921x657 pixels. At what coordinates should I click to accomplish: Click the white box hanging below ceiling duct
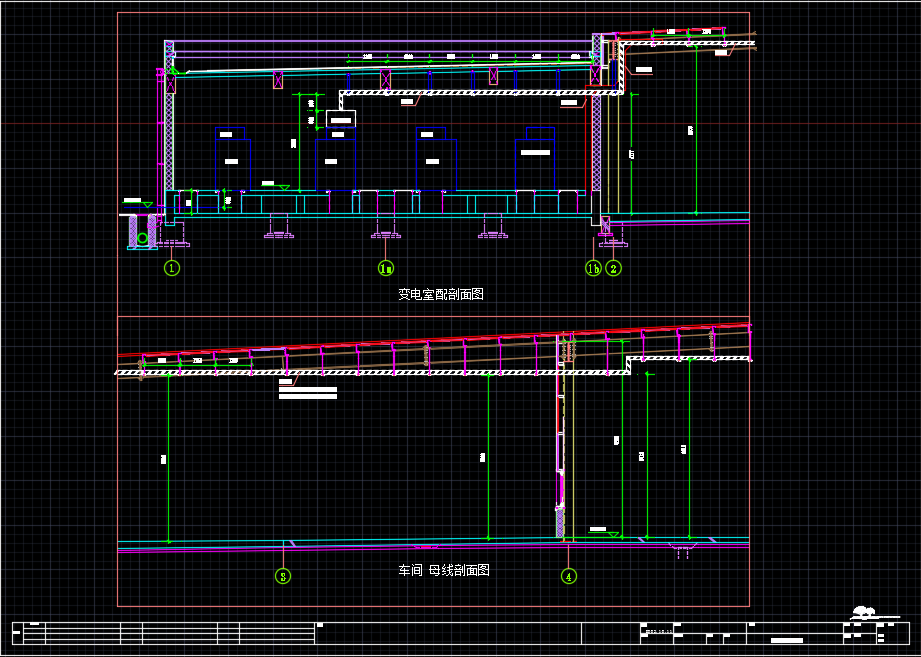pyautogui.click(x=340, y=118)
